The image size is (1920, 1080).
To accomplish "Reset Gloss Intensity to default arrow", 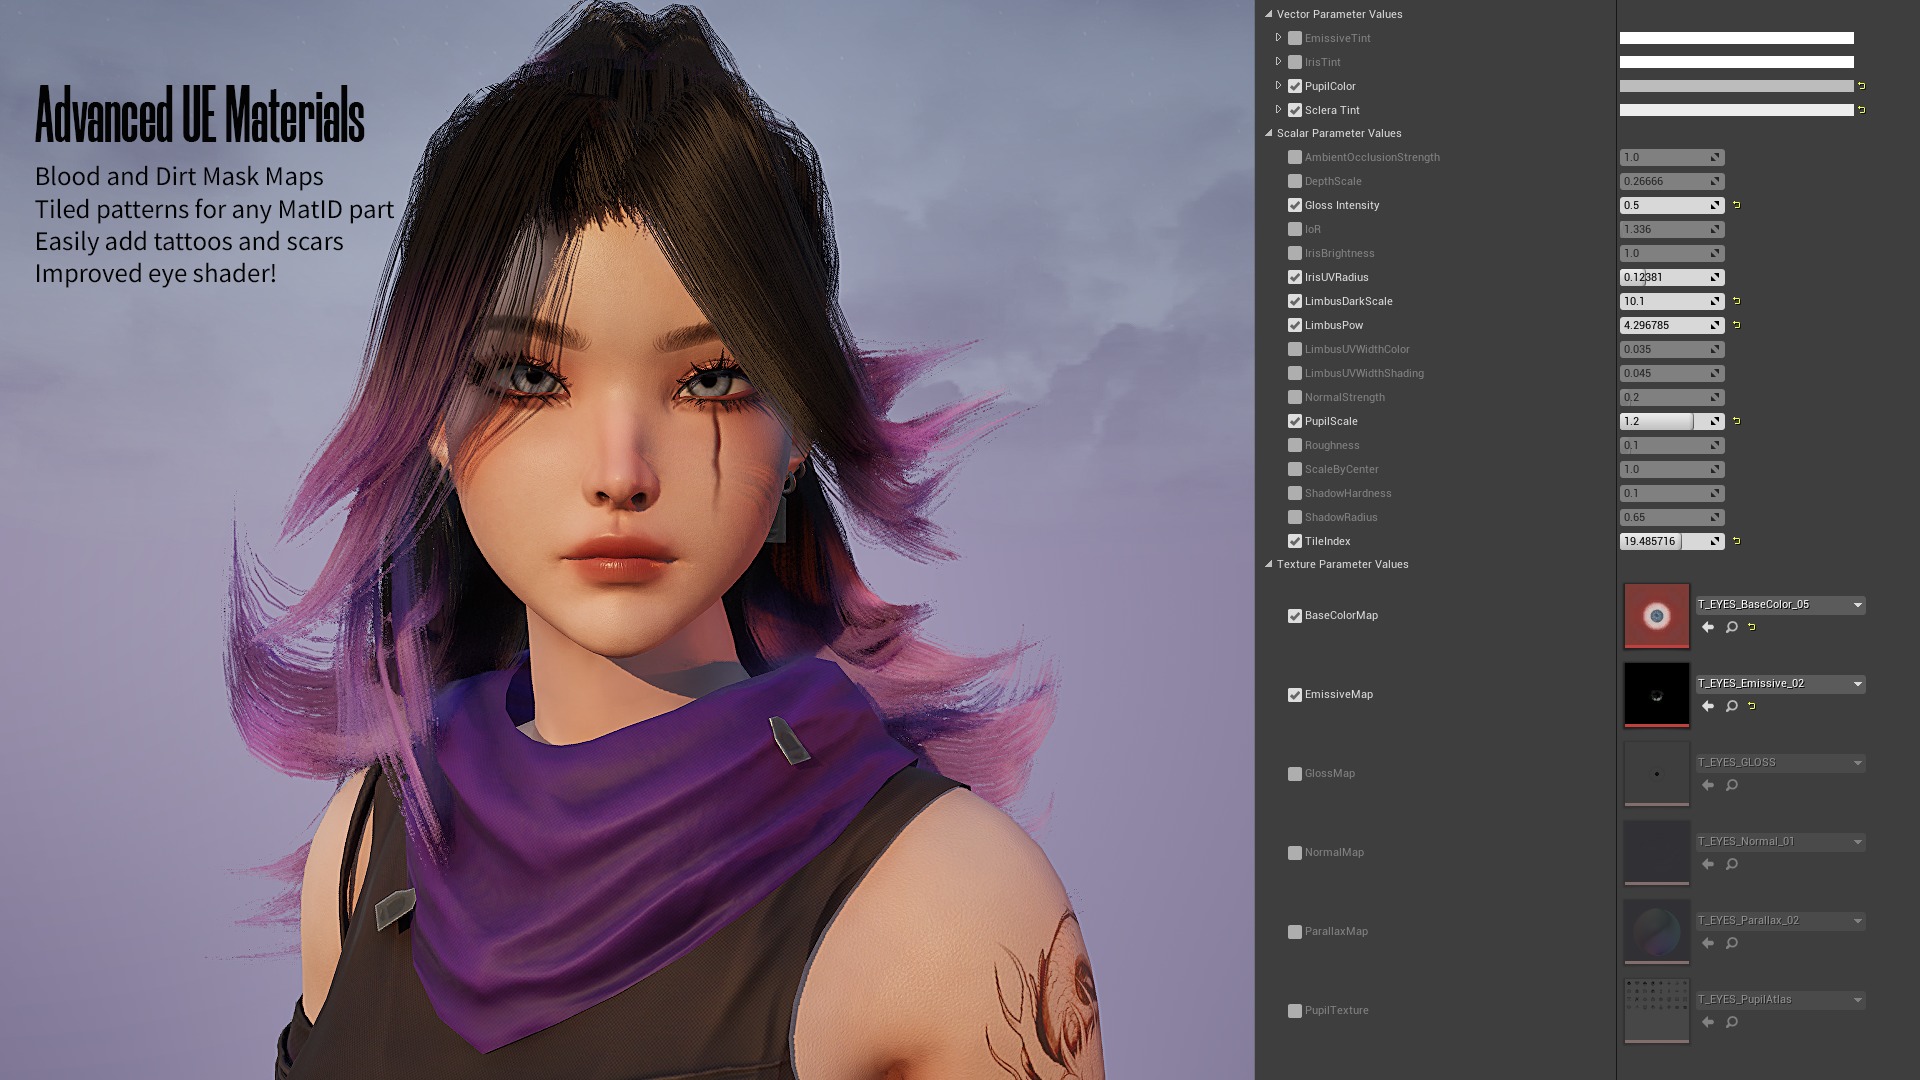I will (x=1737, y=205).
